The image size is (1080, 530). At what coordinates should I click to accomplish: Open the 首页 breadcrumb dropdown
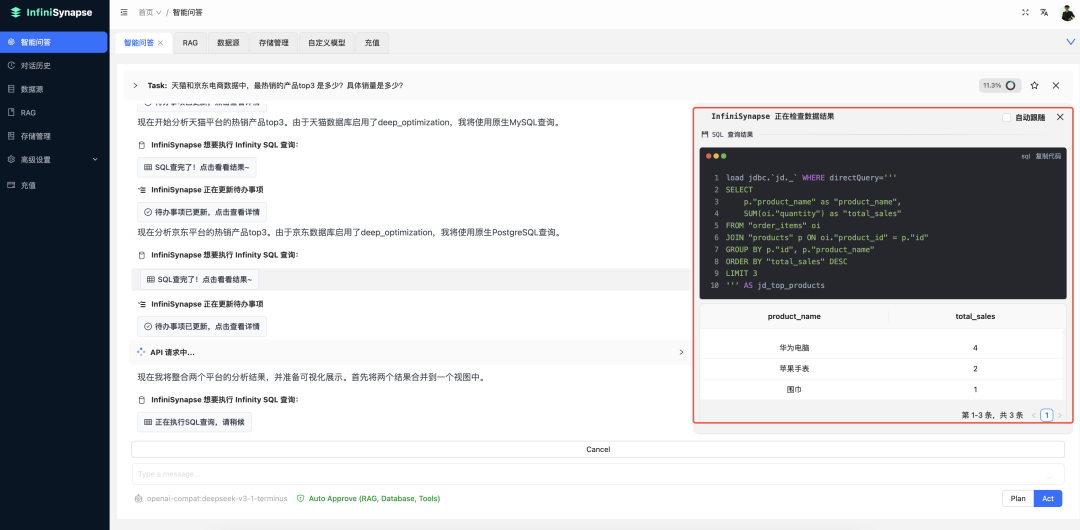[150, 12]
